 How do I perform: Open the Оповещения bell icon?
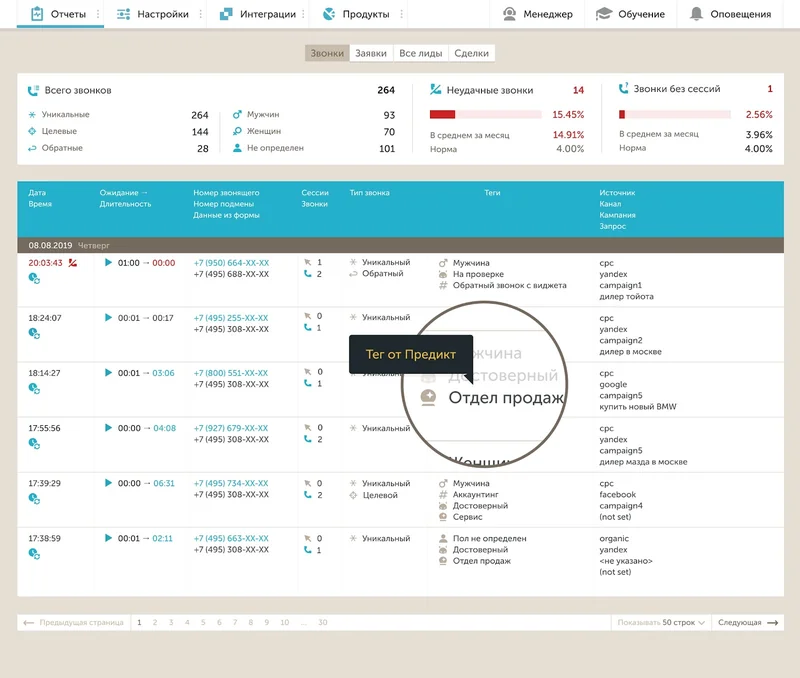click(x=696, y=14)
